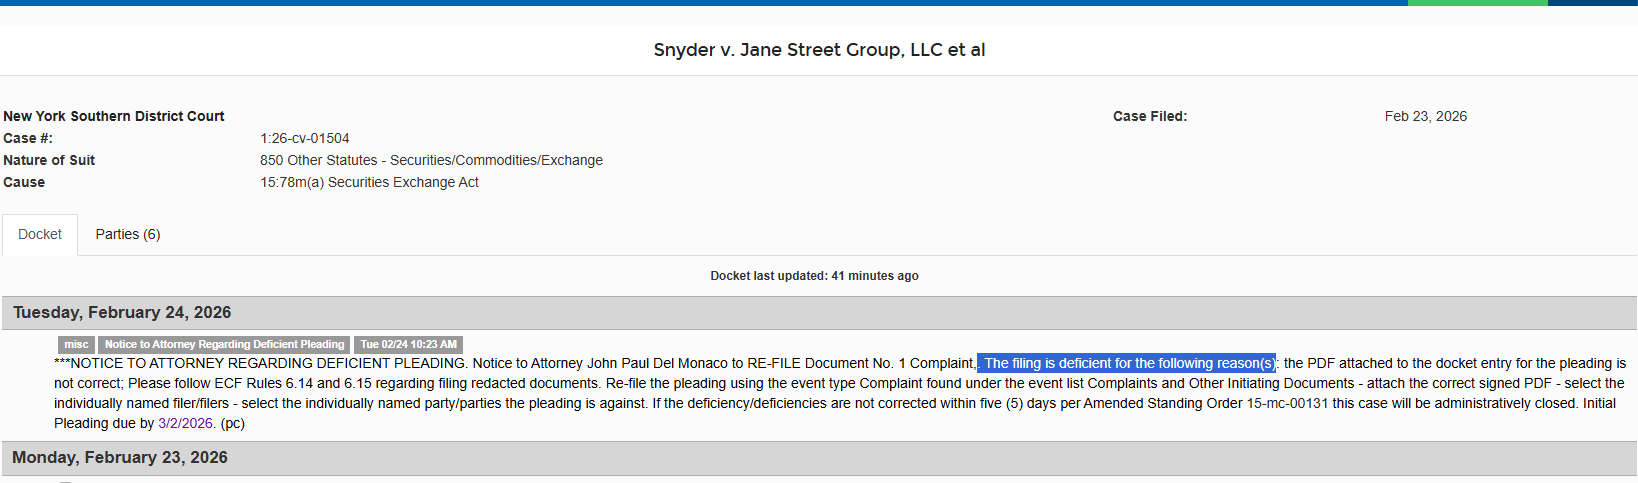Click the '15:78m(a) Securities Exchange Act' cause value
This screenshot has width=1638, height=483.
[369, 182]
